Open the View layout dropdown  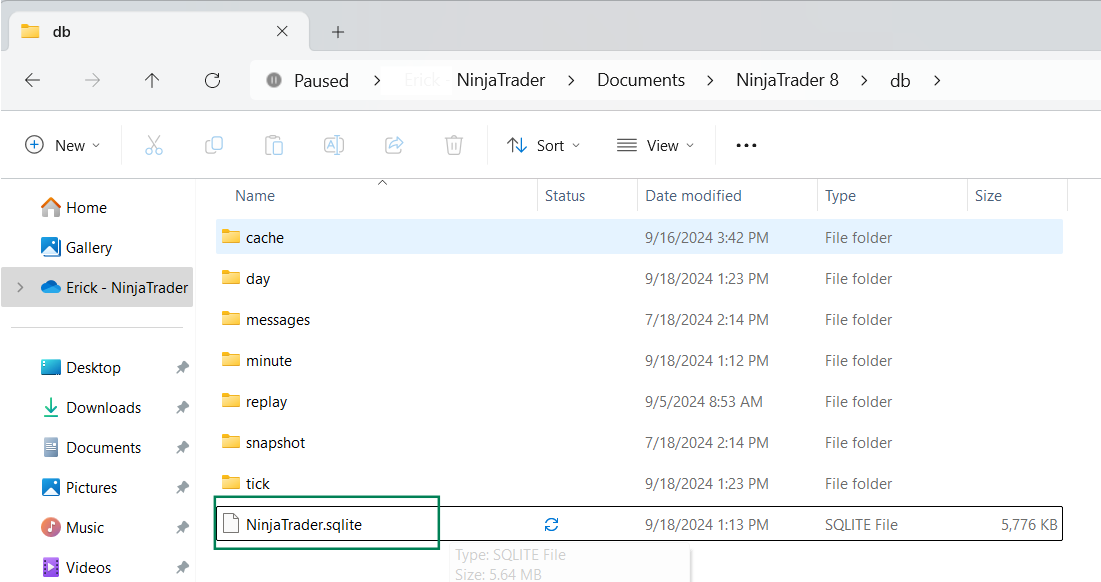click(x=655, y=145)
